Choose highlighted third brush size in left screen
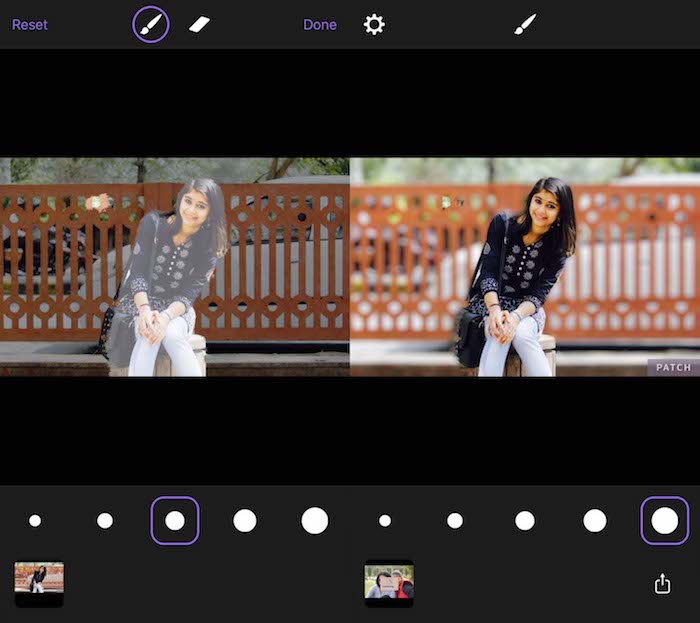Screen dimensions: 700x623 (175, 520)
